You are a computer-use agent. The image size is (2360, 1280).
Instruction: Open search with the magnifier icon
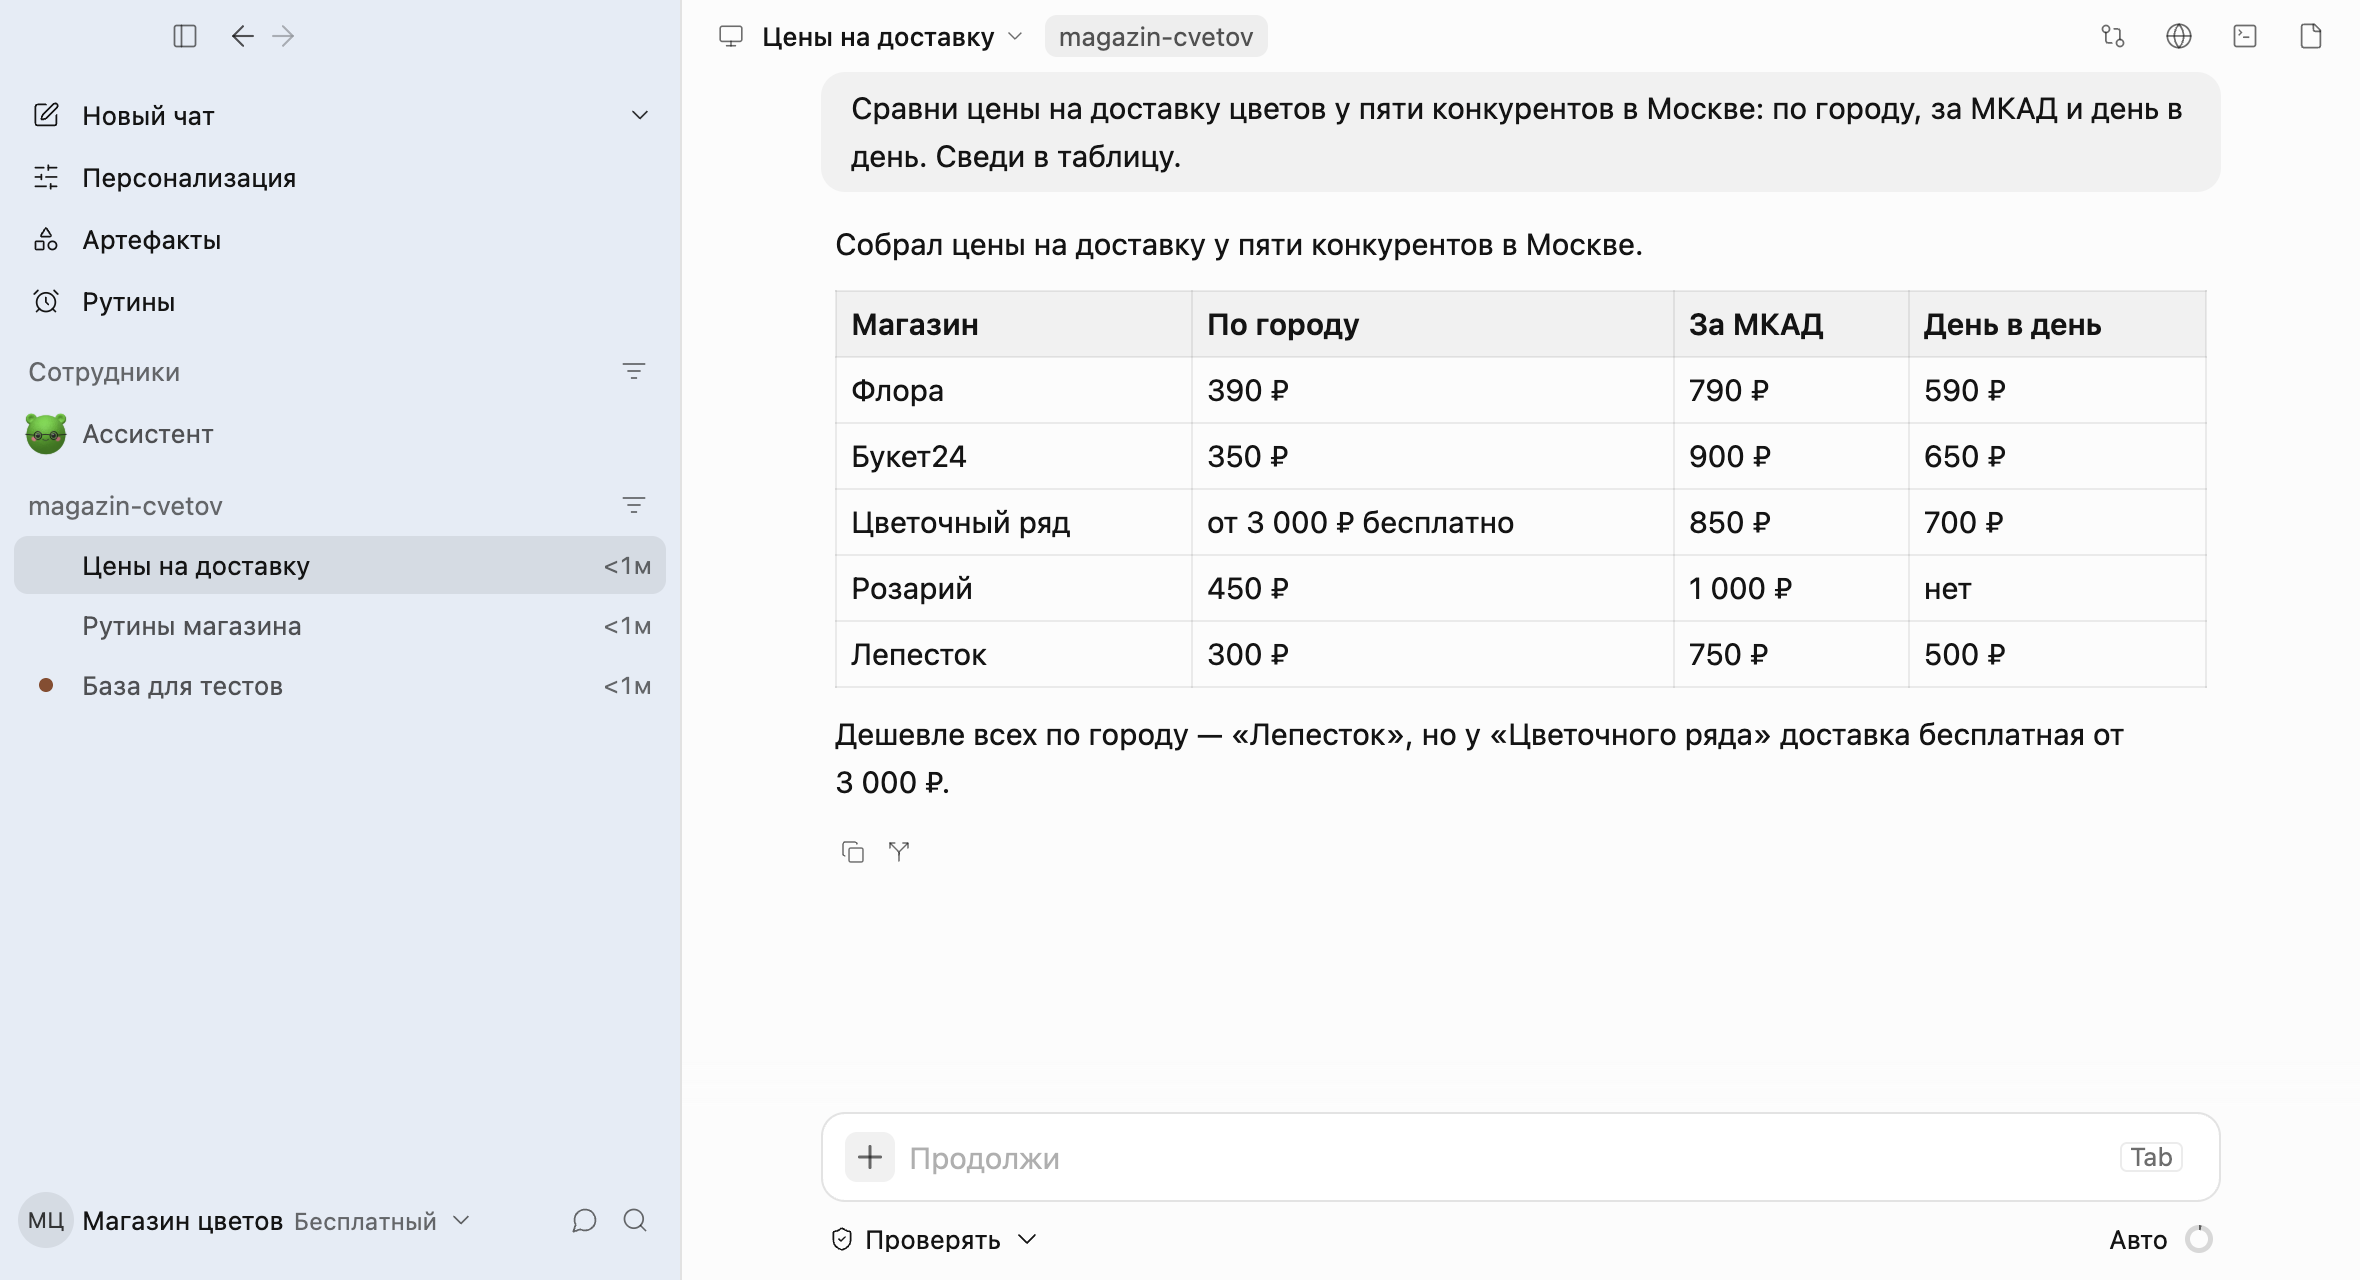tap(635, 1221)
